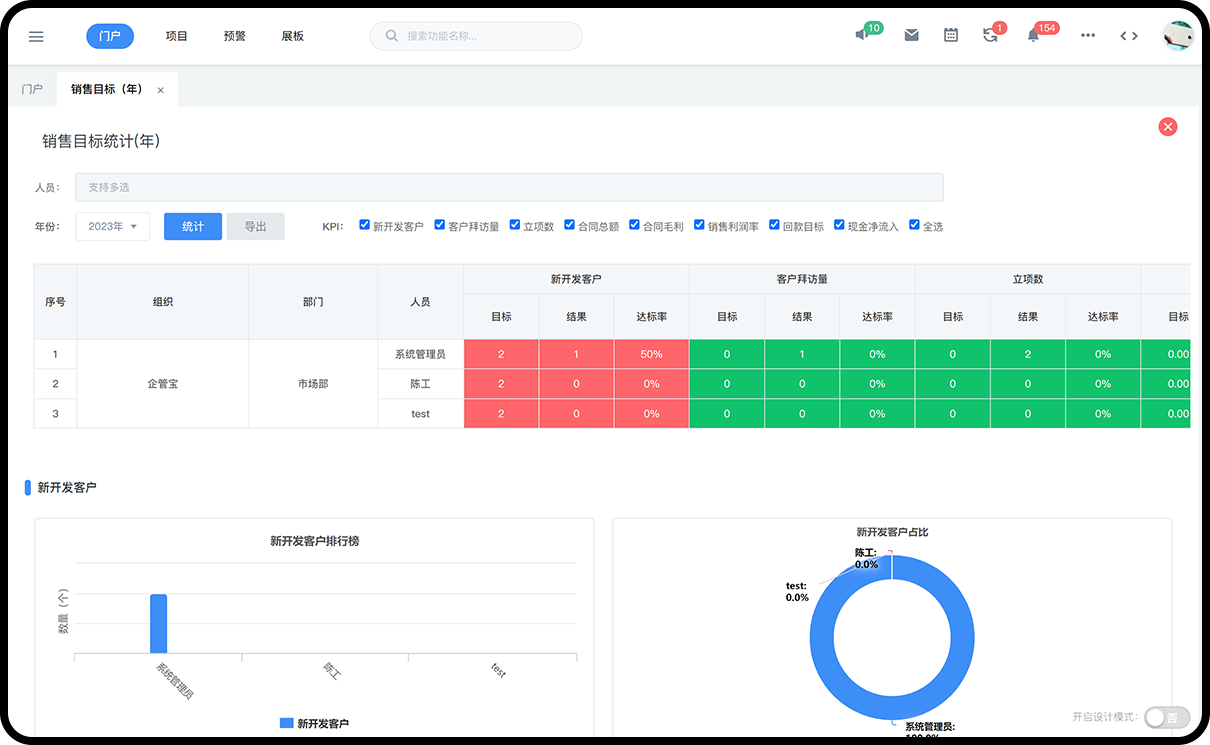Switch on the 开启设计模式 toggle

coord(1166,717)
